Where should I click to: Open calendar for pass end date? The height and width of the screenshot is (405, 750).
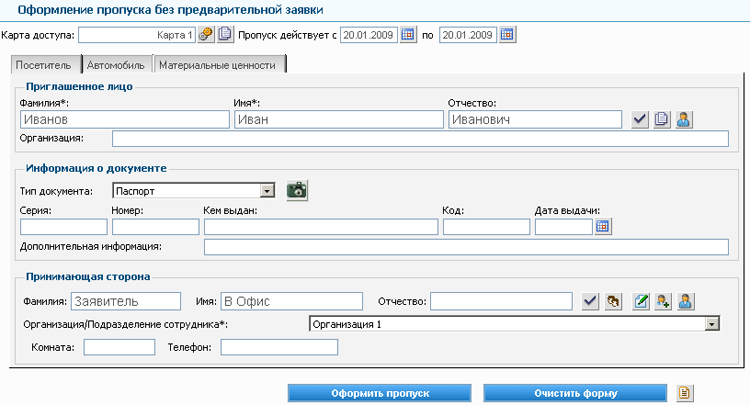pos(507,34)
